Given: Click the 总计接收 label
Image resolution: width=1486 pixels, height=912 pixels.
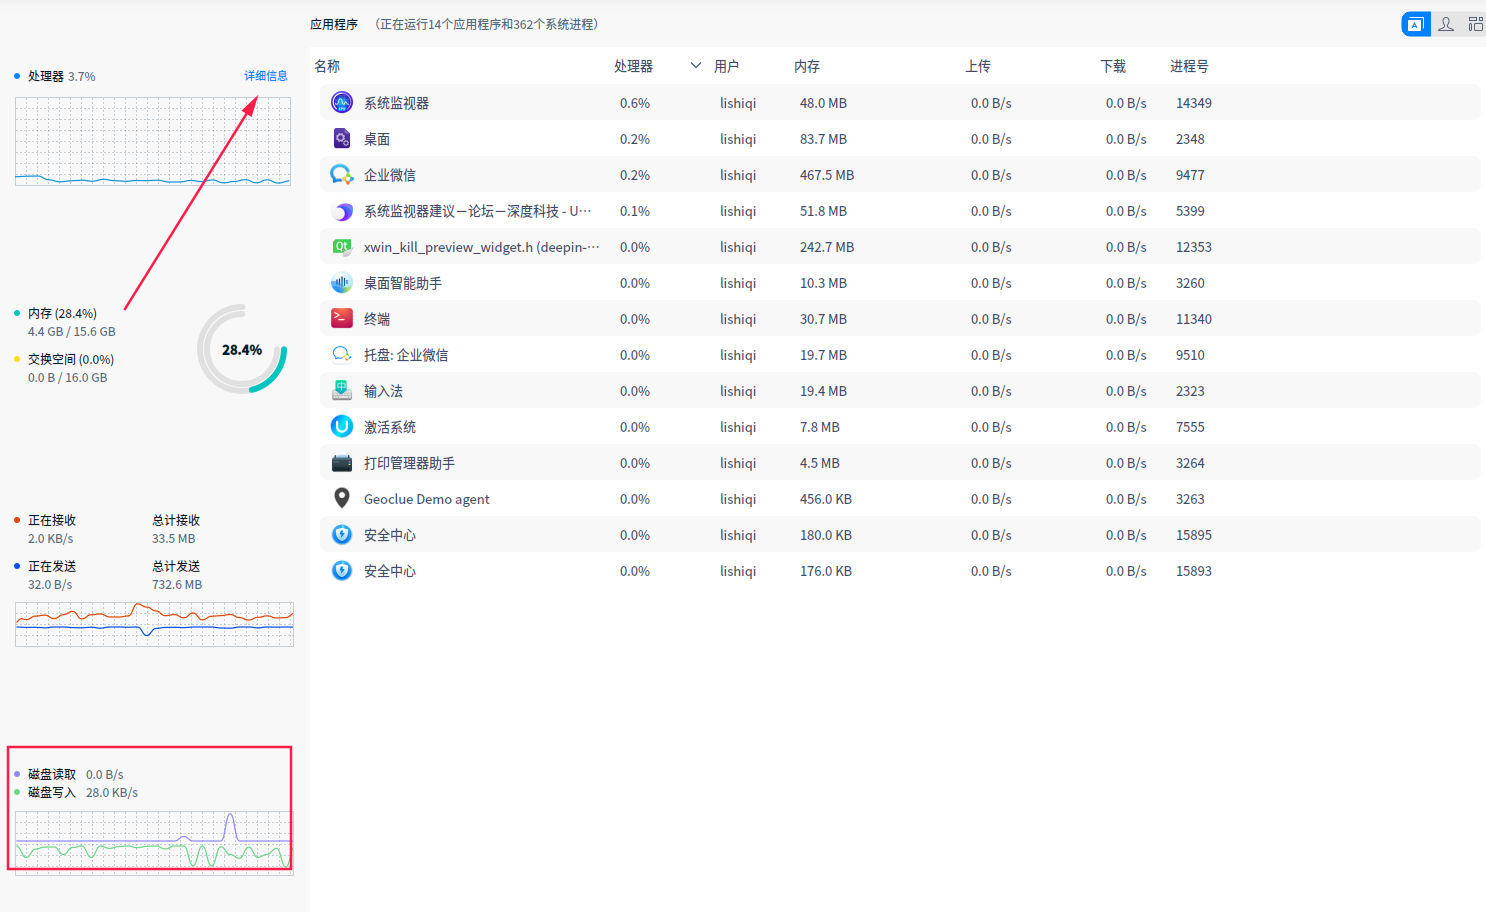Looking at the screenshot, I should [176, 520].
